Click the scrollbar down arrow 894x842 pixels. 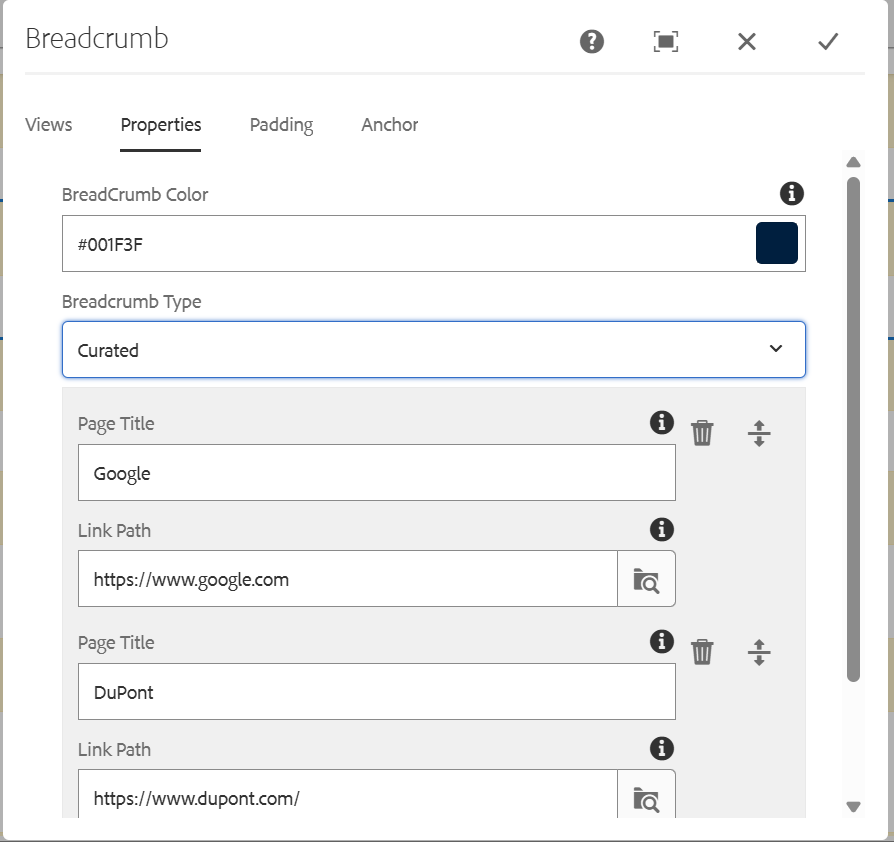pyautogui.click(x=853, y=806)
